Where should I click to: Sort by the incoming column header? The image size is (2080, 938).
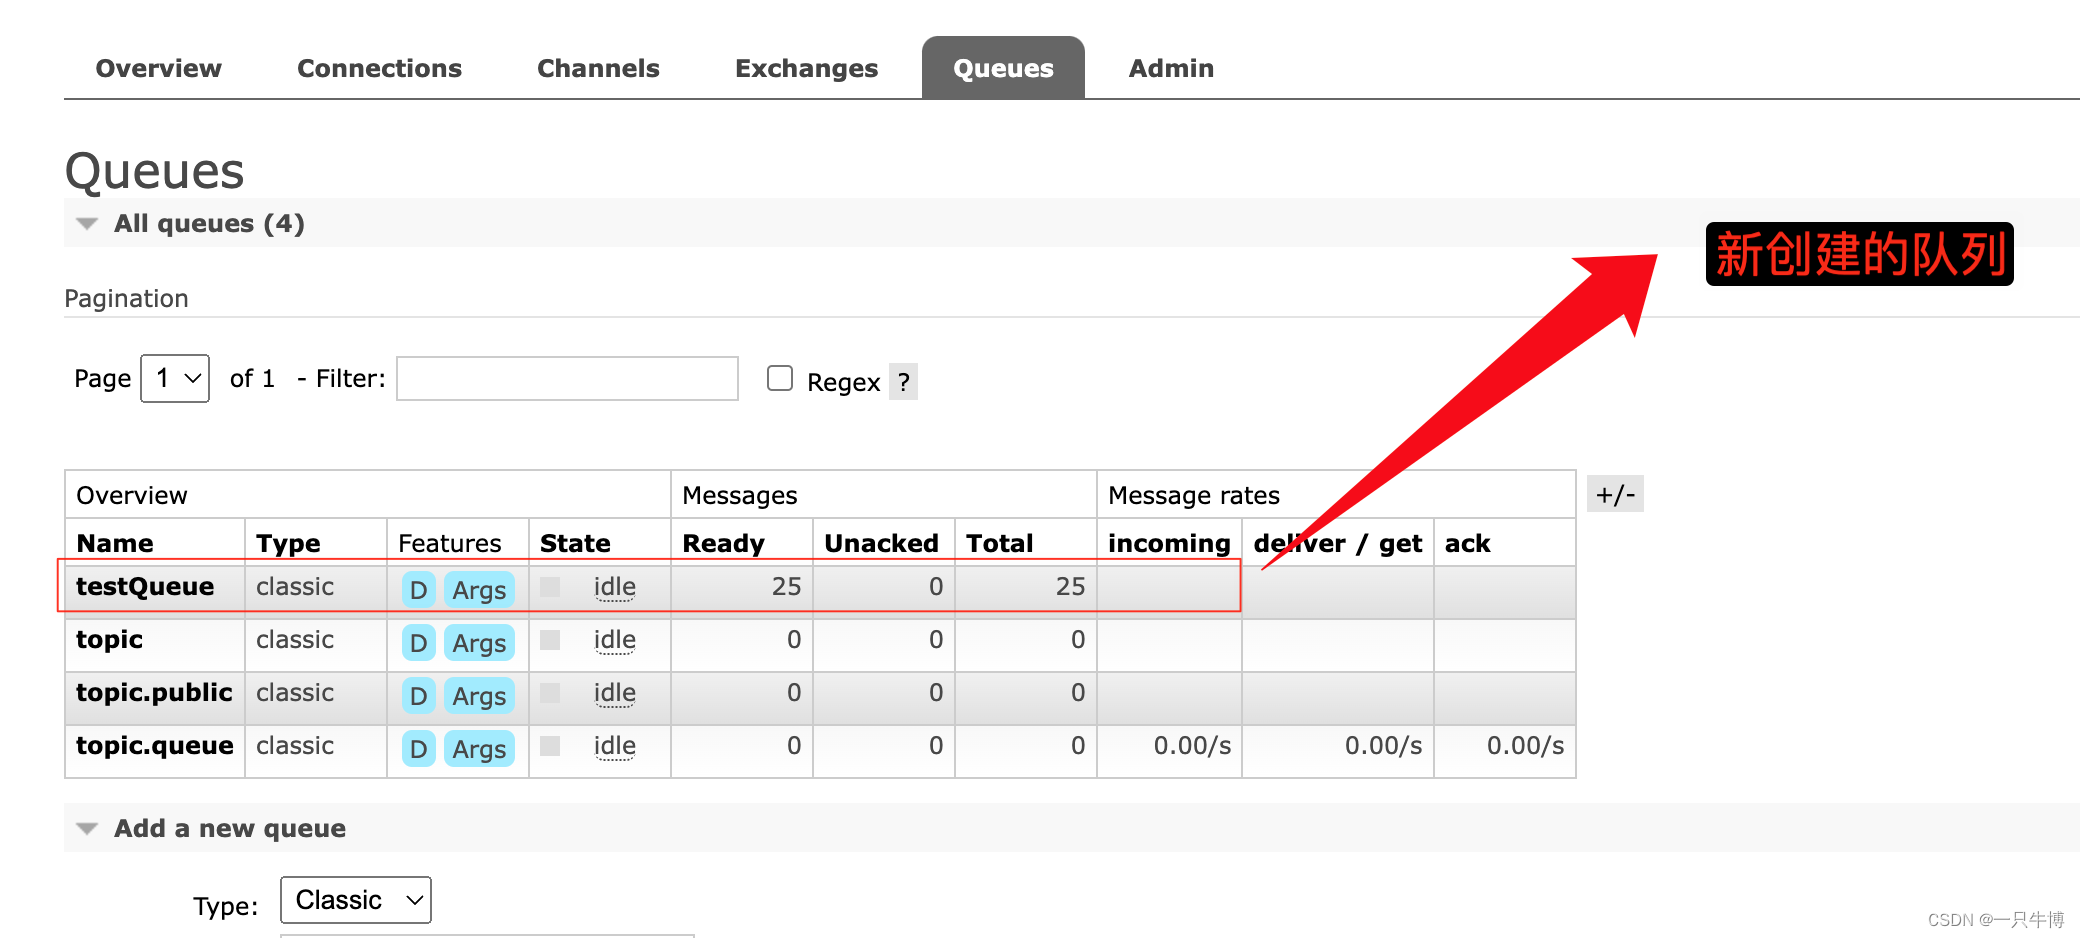pyautogui.click(x=1169, y=543)
